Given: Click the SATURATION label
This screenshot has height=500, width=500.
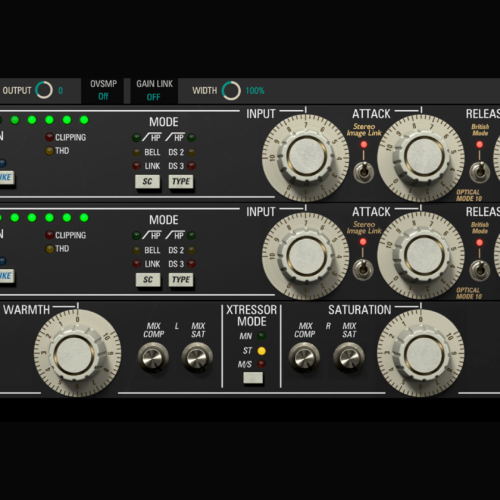Looking at the screenshot, I should 360,310.
